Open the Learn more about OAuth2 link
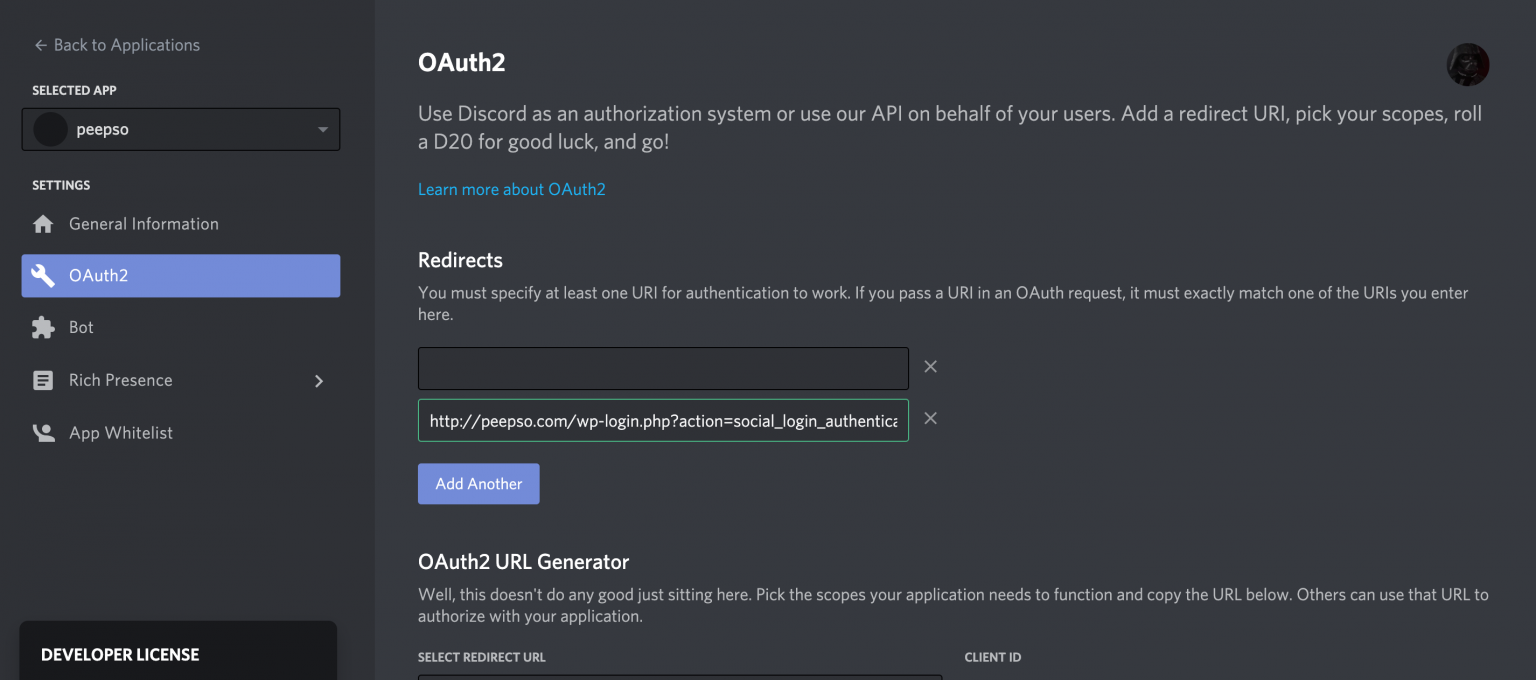 (x=511, y=188)
